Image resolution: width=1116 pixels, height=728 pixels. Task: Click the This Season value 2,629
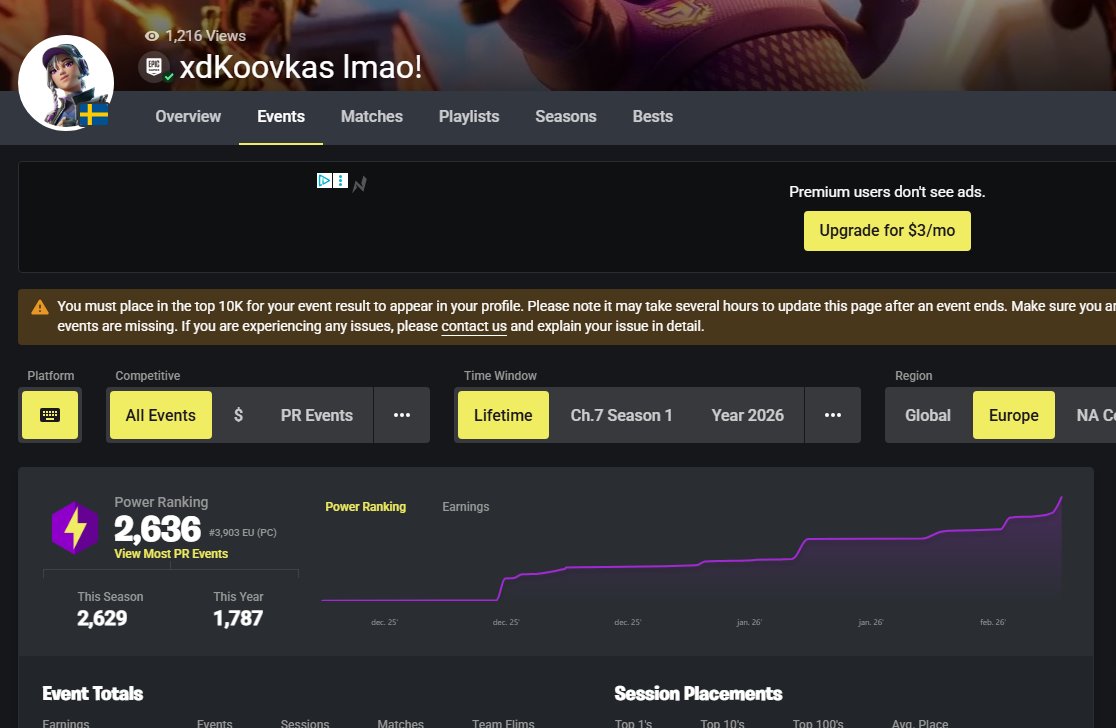(x=102, y=618)
